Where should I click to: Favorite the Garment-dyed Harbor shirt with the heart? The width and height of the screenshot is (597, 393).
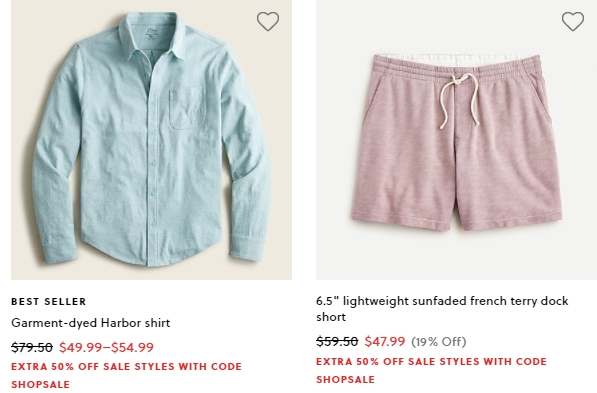pyautogui.click(x=268, y=21)
